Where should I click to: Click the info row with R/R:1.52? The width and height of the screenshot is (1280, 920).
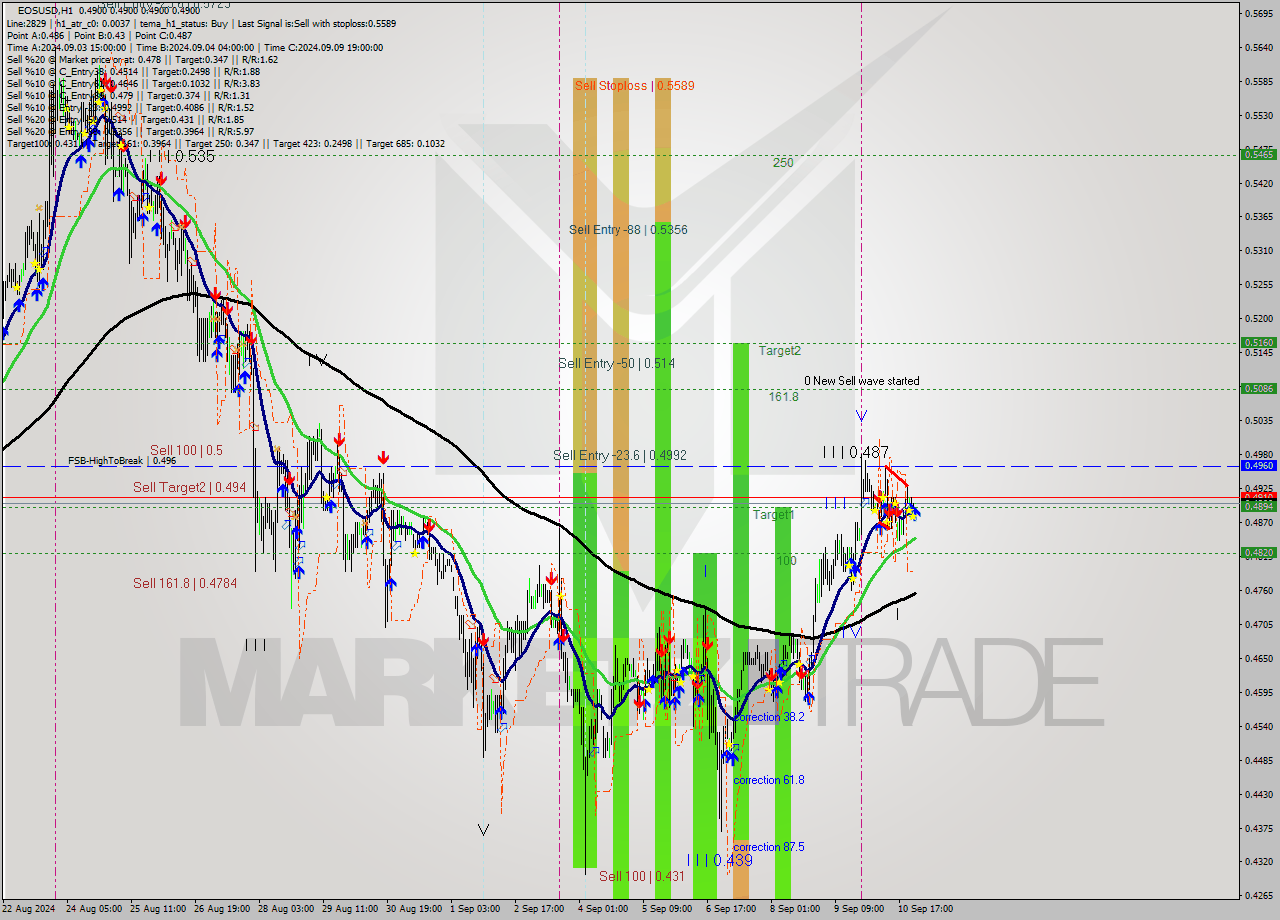click(130, 107)
